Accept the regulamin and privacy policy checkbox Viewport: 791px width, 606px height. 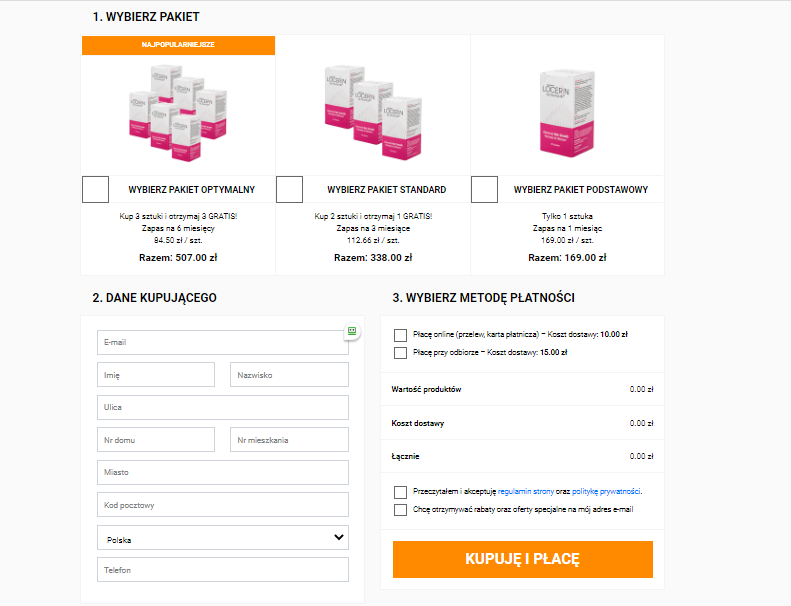pyautogui.click(x=400, y=492)
